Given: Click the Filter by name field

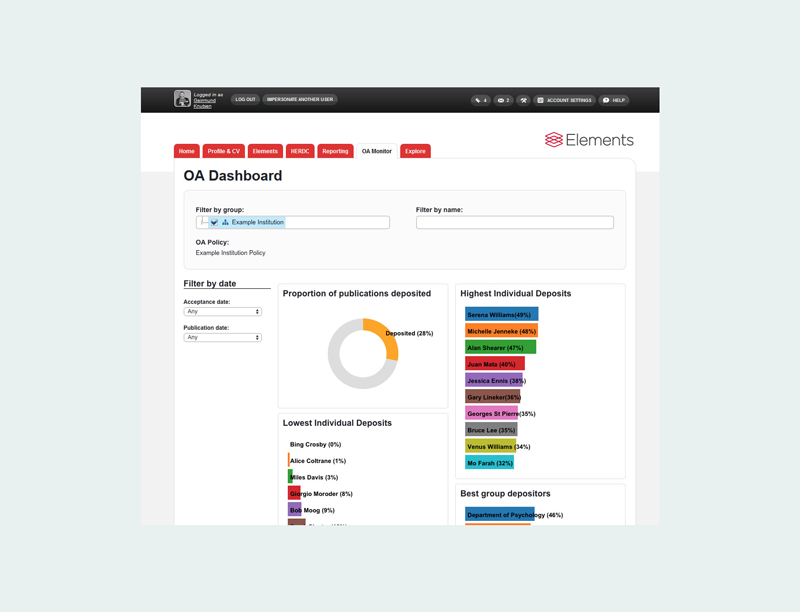Looking at the screenshot, I should pyautogui.click(x=514, y=223).
